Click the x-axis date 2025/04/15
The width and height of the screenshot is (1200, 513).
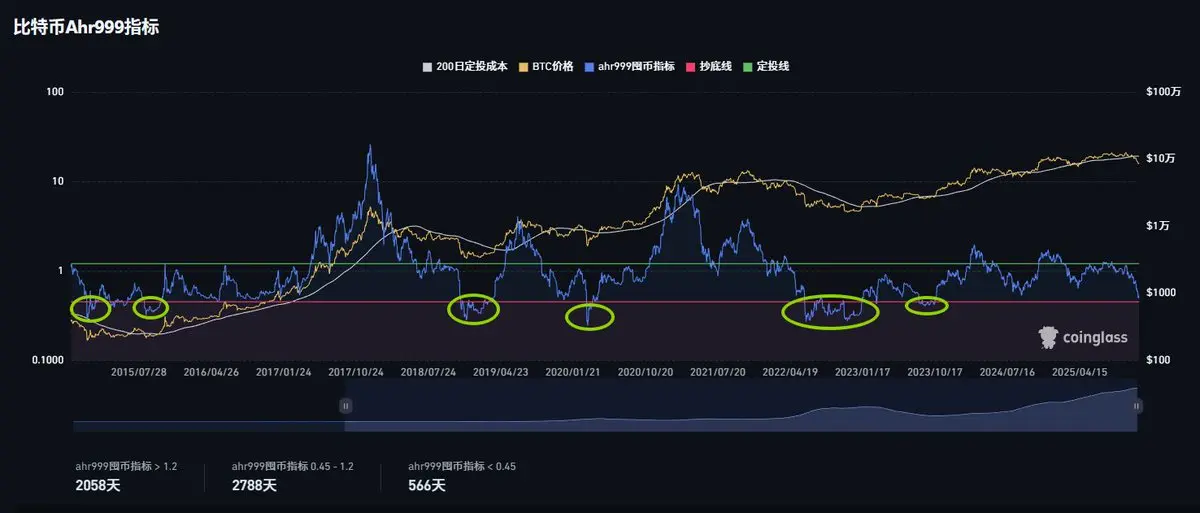(1079, 371)
